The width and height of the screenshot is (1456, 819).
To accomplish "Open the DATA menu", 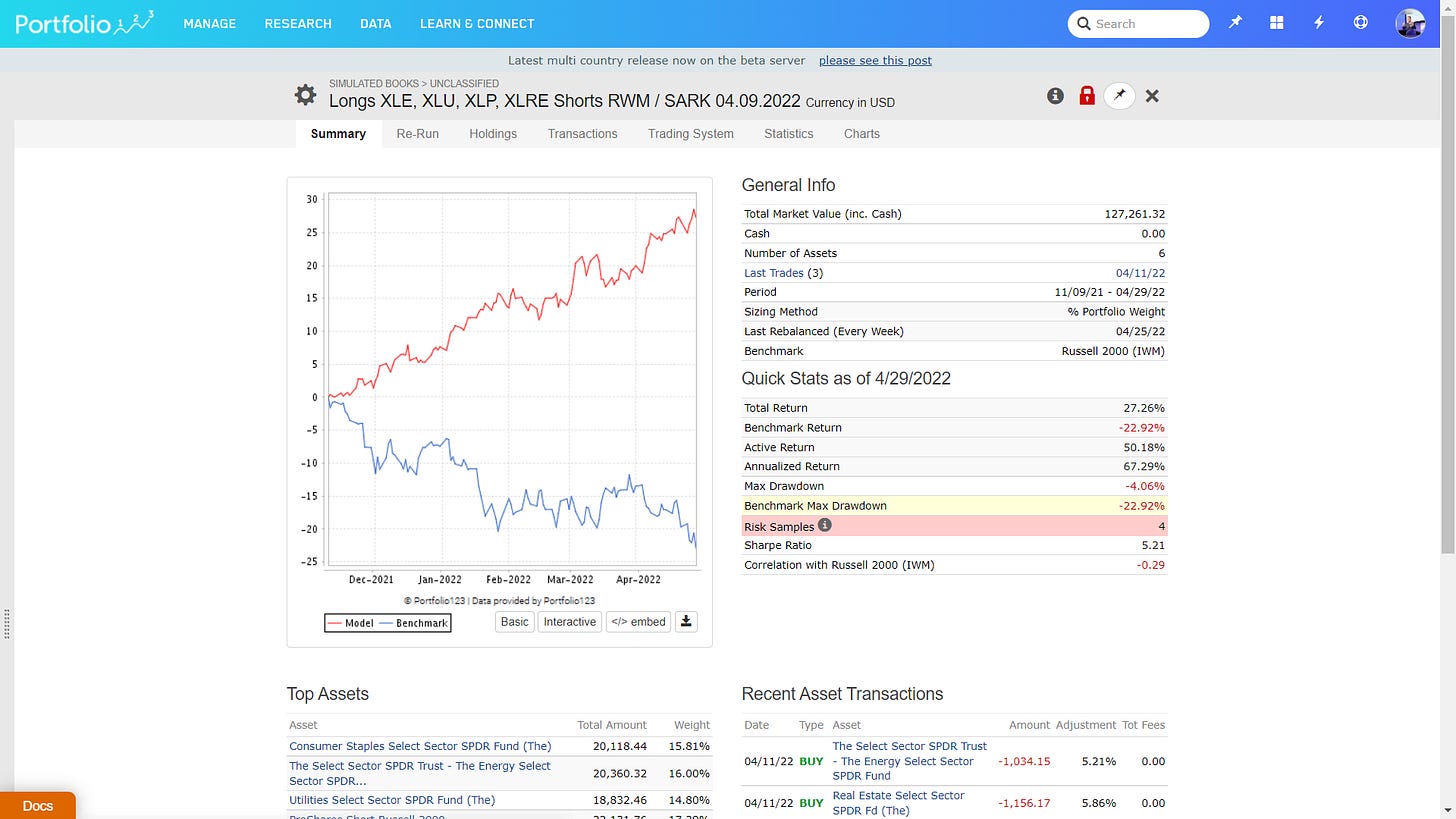I will pos(376,23).
